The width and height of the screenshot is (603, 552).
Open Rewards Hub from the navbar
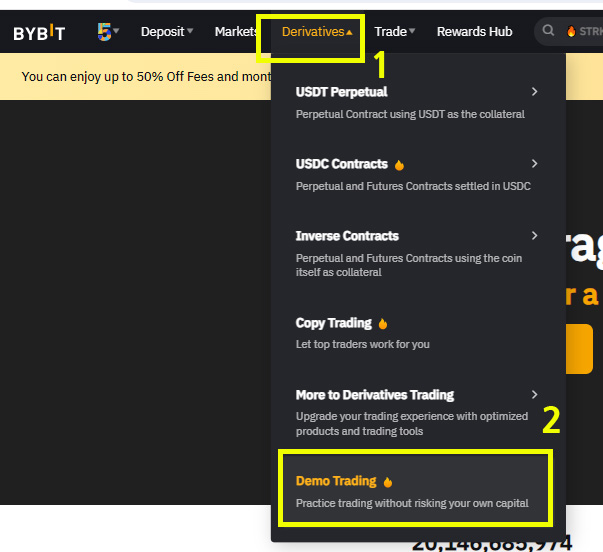coord(474,32)
